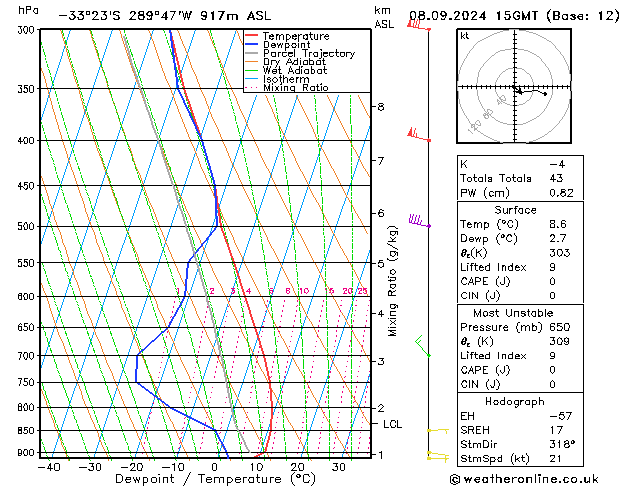Click the blue Dewpoint legend entry
Screen dimensions: 629x486
pyautogui.click(x=278, y=45)
